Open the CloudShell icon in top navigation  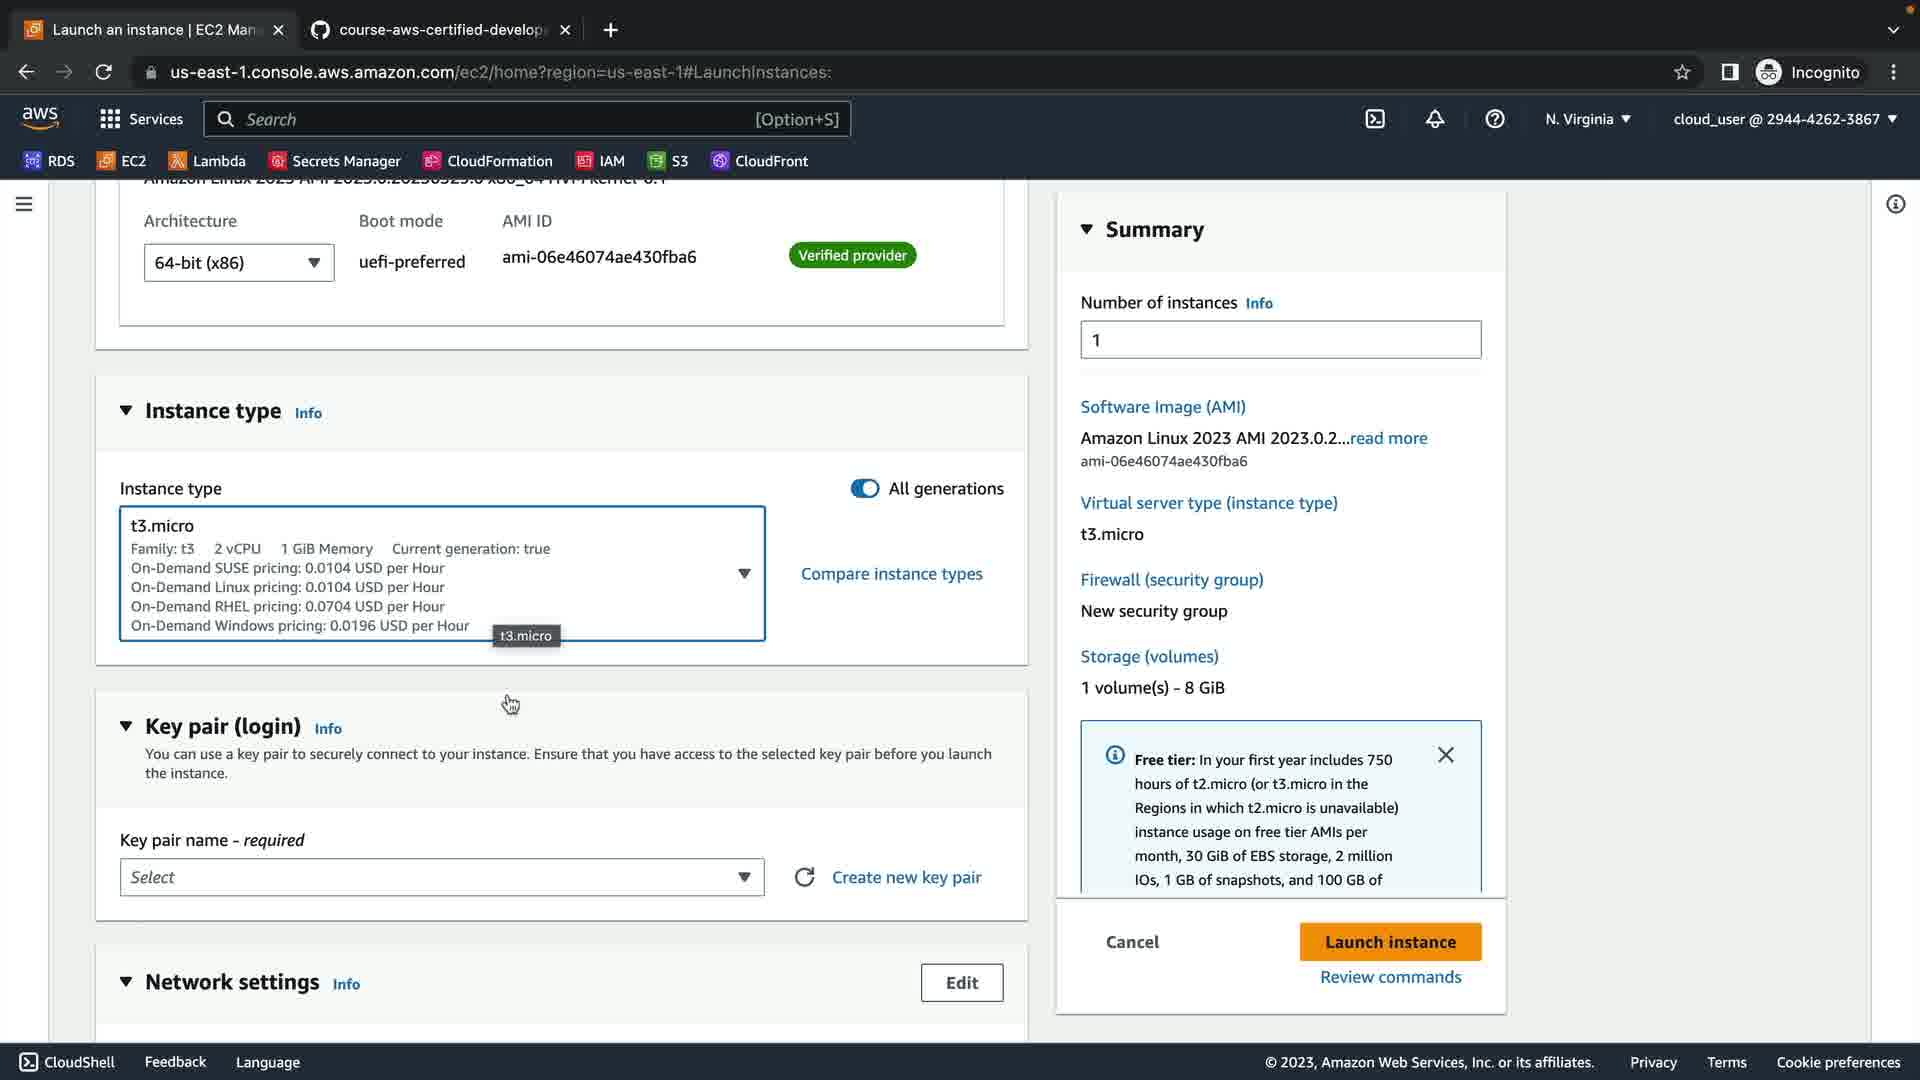[1375, 119]
